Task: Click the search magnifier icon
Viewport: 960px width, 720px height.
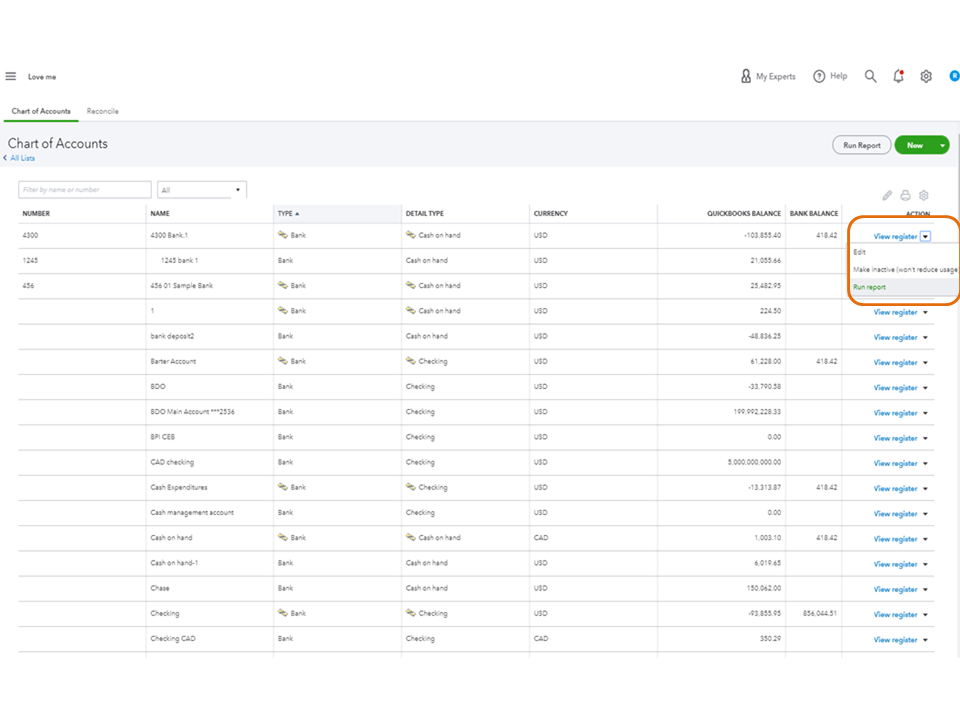Action: tap(871, 76)
